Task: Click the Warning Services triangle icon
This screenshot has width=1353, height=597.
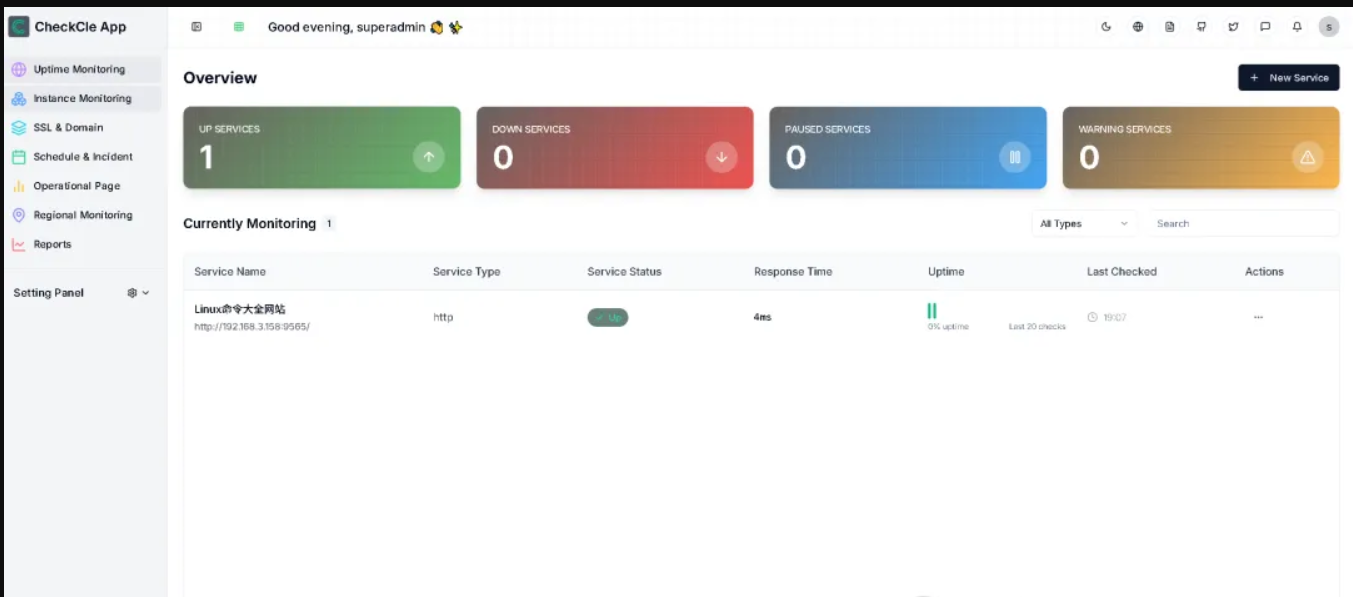Action: tap(1307, 157)
